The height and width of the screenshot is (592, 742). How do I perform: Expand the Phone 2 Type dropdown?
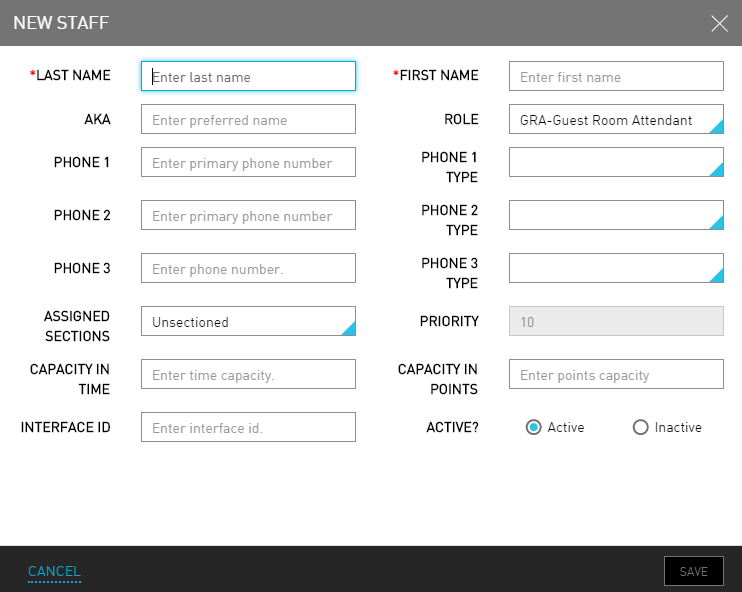[616, 215]
